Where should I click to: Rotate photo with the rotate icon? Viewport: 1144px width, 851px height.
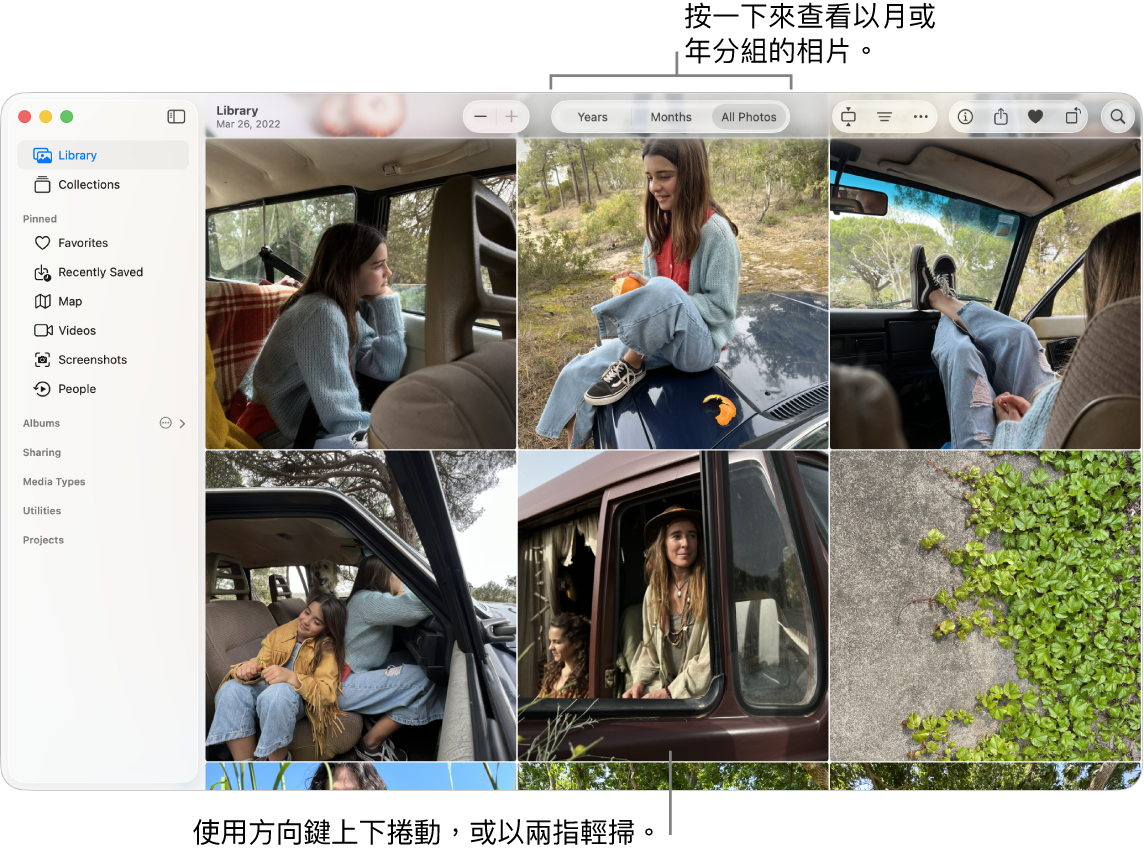pos(1072,116)
